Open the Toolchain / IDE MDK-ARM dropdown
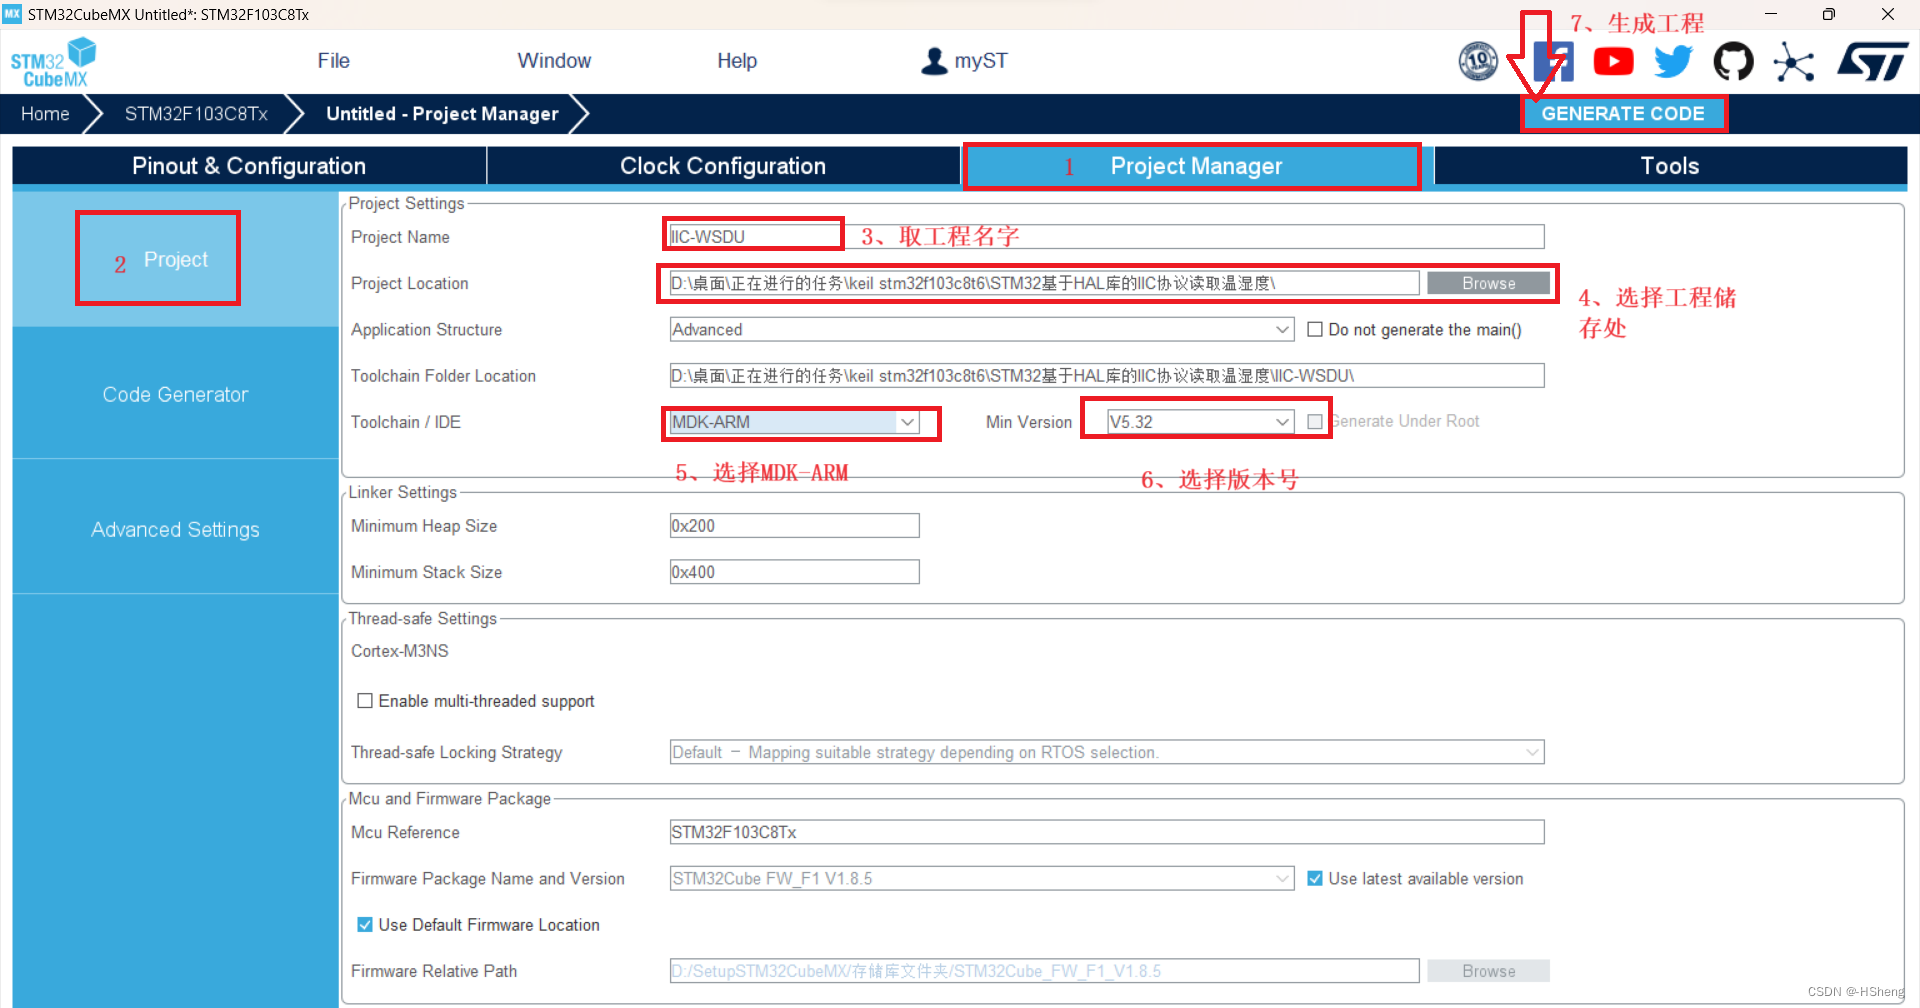This screenshot has height=1008, width=1920. coord(794,422)
